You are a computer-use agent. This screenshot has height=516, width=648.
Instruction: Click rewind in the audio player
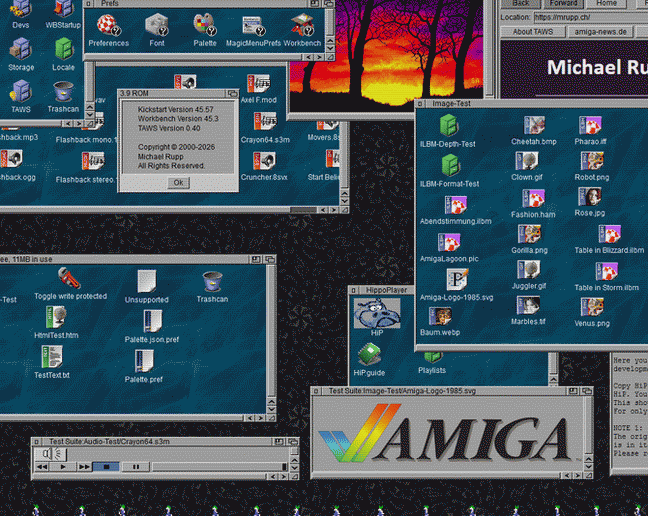click(42, 467)
